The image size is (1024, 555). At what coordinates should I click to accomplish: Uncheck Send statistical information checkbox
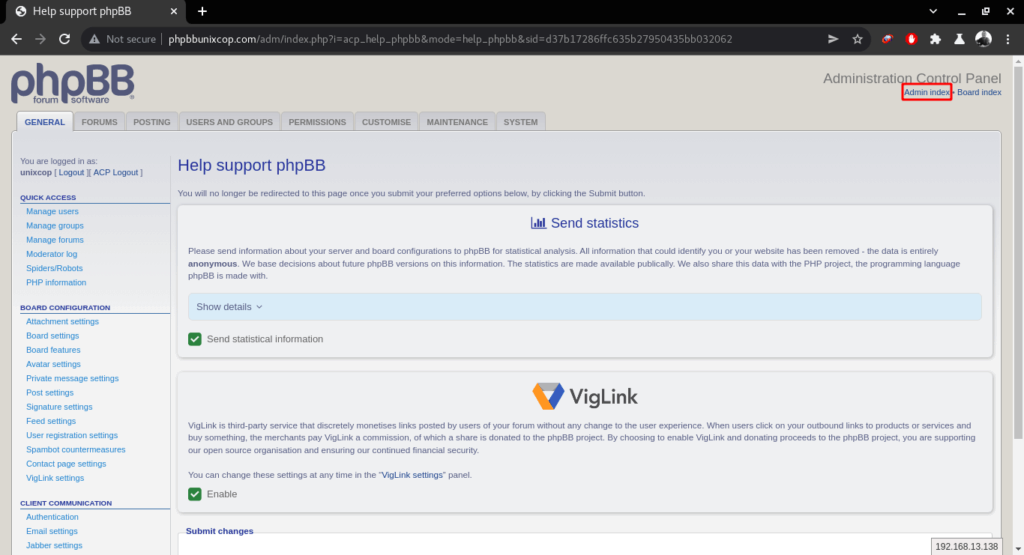pyautogui.click(x=195, y=339)
